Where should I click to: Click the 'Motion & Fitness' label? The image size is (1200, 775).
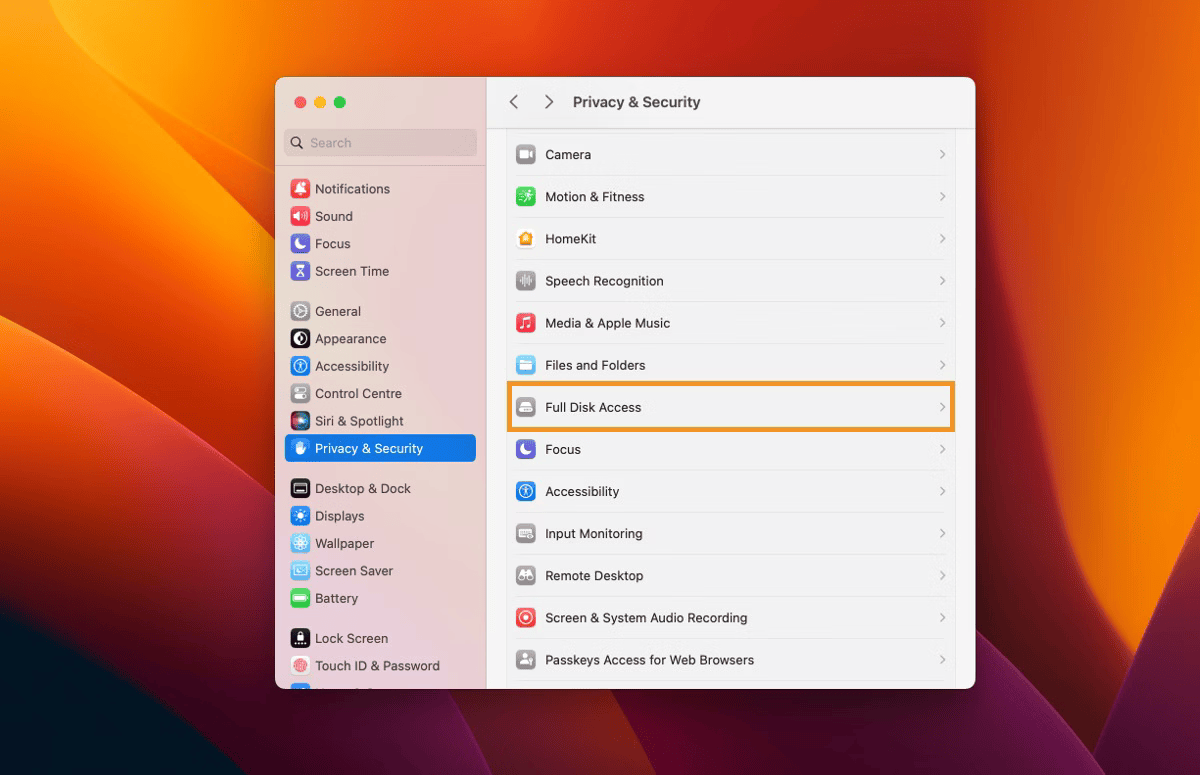(x=595, y=197)
